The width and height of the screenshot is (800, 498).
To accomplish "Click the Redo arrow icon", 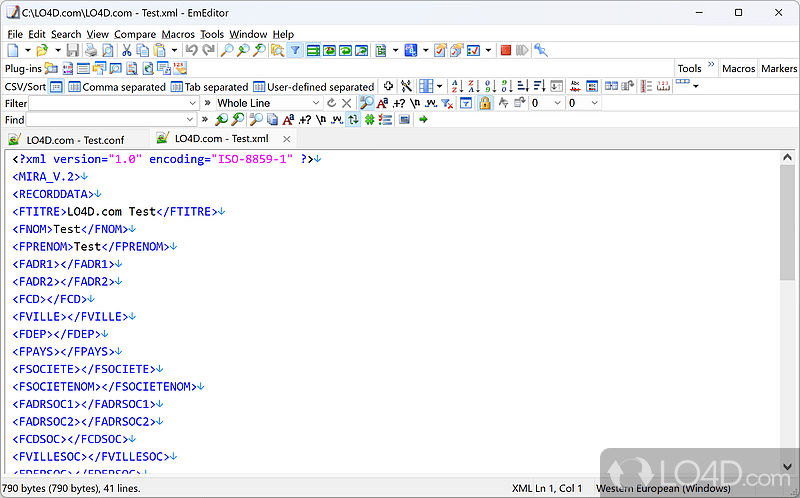I will tap(208, 50).
